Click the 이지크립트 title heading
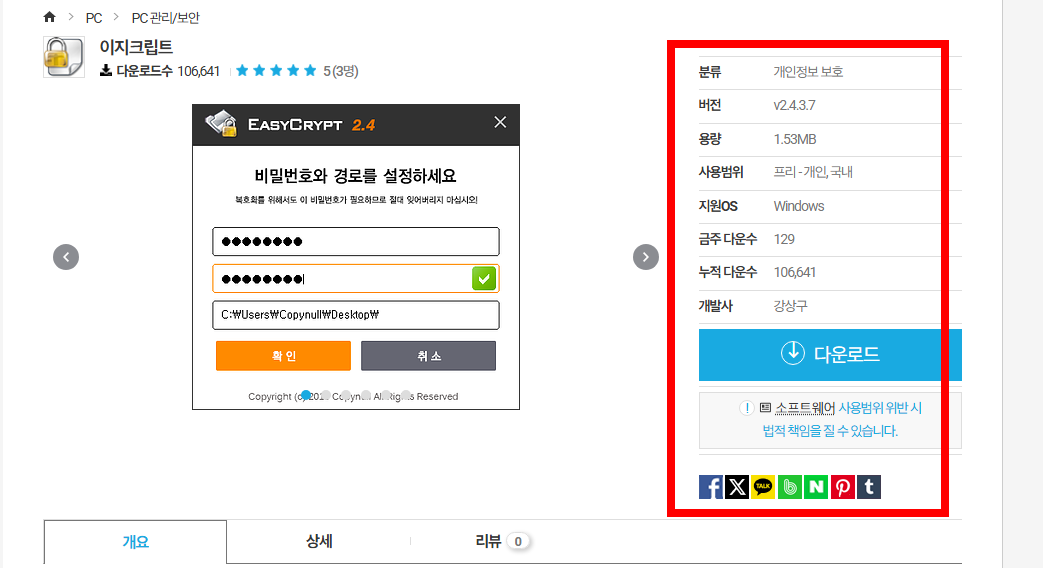This screenshot has width=1043, height=568. pos(136,47)
